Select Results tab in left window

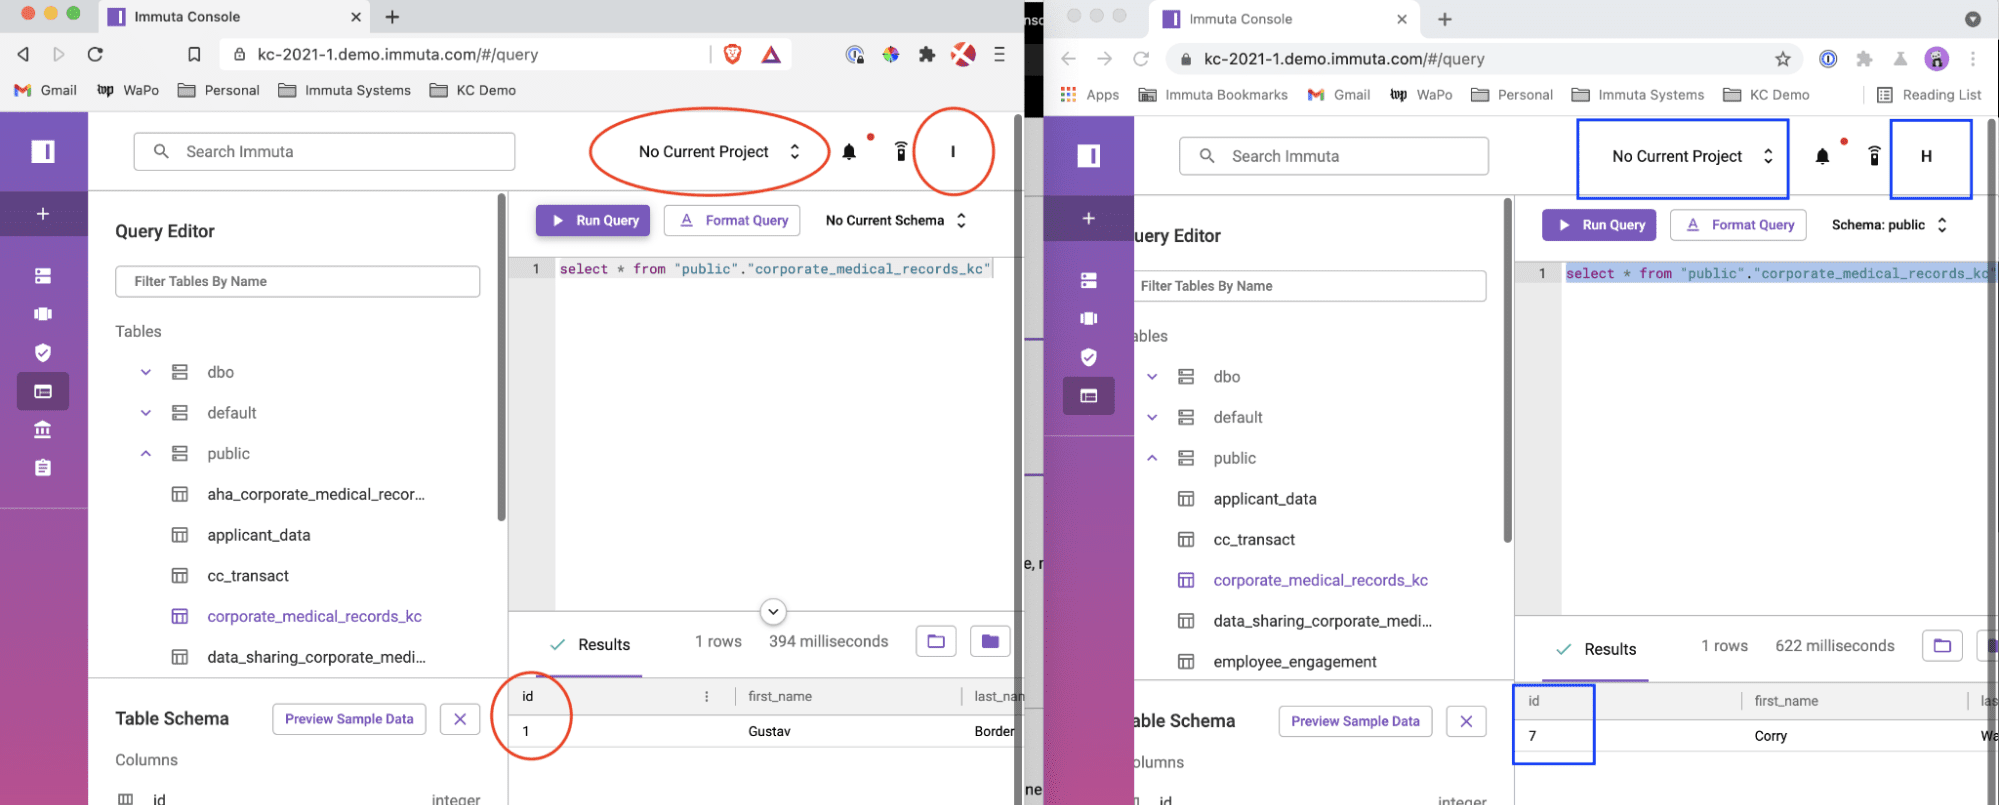[x=590, y=645]
